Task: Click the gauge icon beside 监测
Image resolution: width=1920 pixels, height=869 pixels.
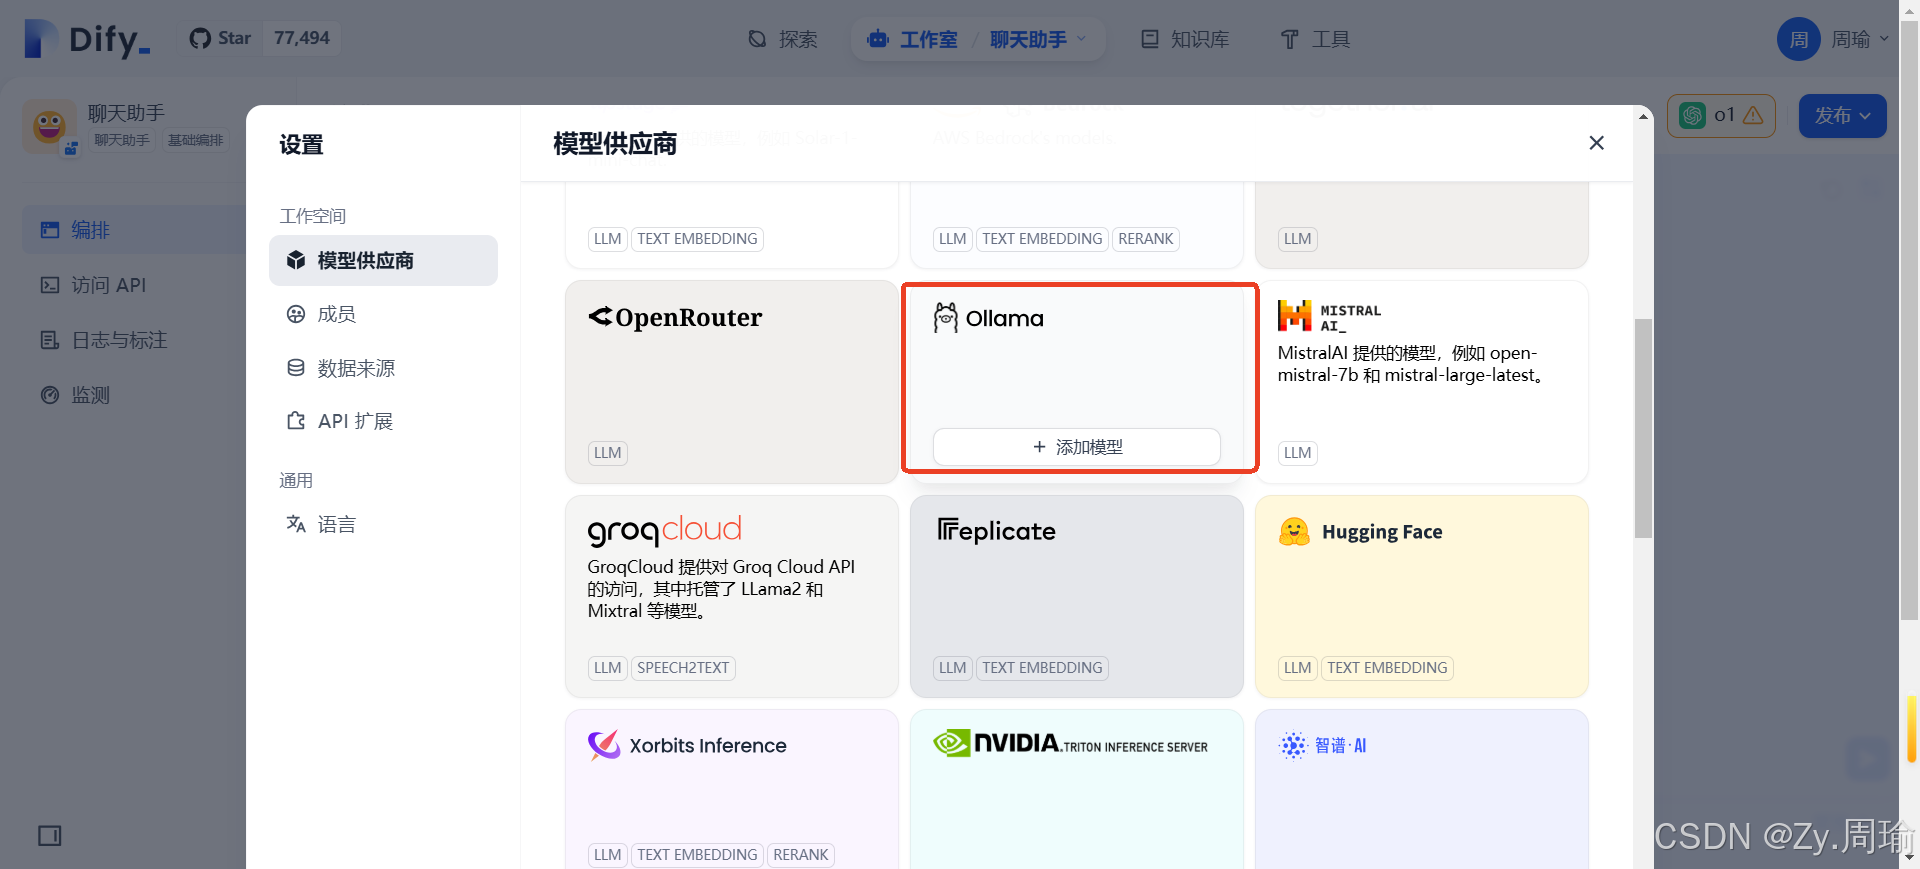Action: pyautogui.click(x=50, y=395)
